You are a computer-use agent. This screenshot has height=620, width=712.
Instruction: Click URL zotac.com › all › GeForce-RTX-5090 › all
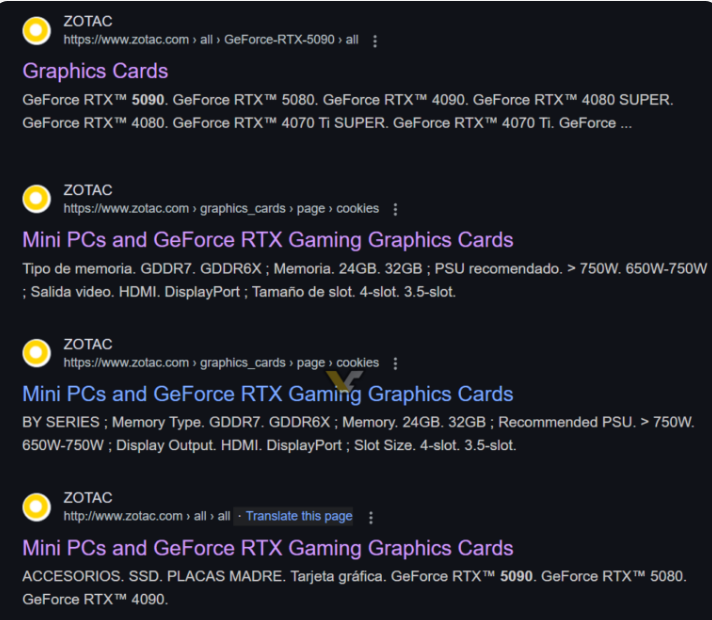211,40
